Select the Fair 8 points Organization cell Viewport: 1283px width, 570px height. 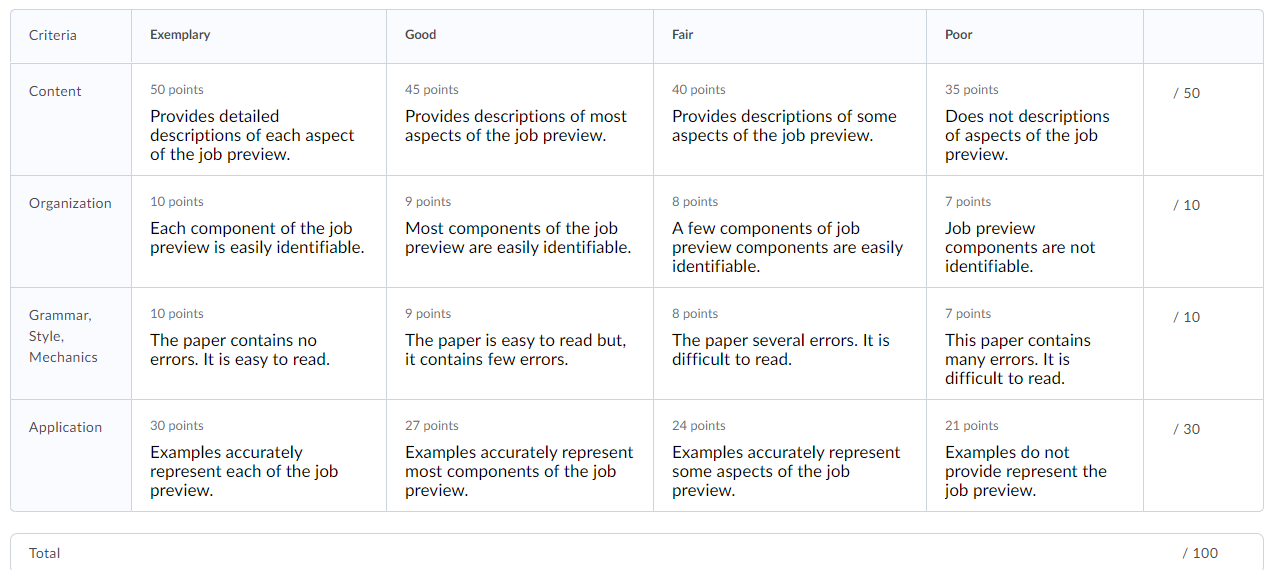tap(790, 232)
